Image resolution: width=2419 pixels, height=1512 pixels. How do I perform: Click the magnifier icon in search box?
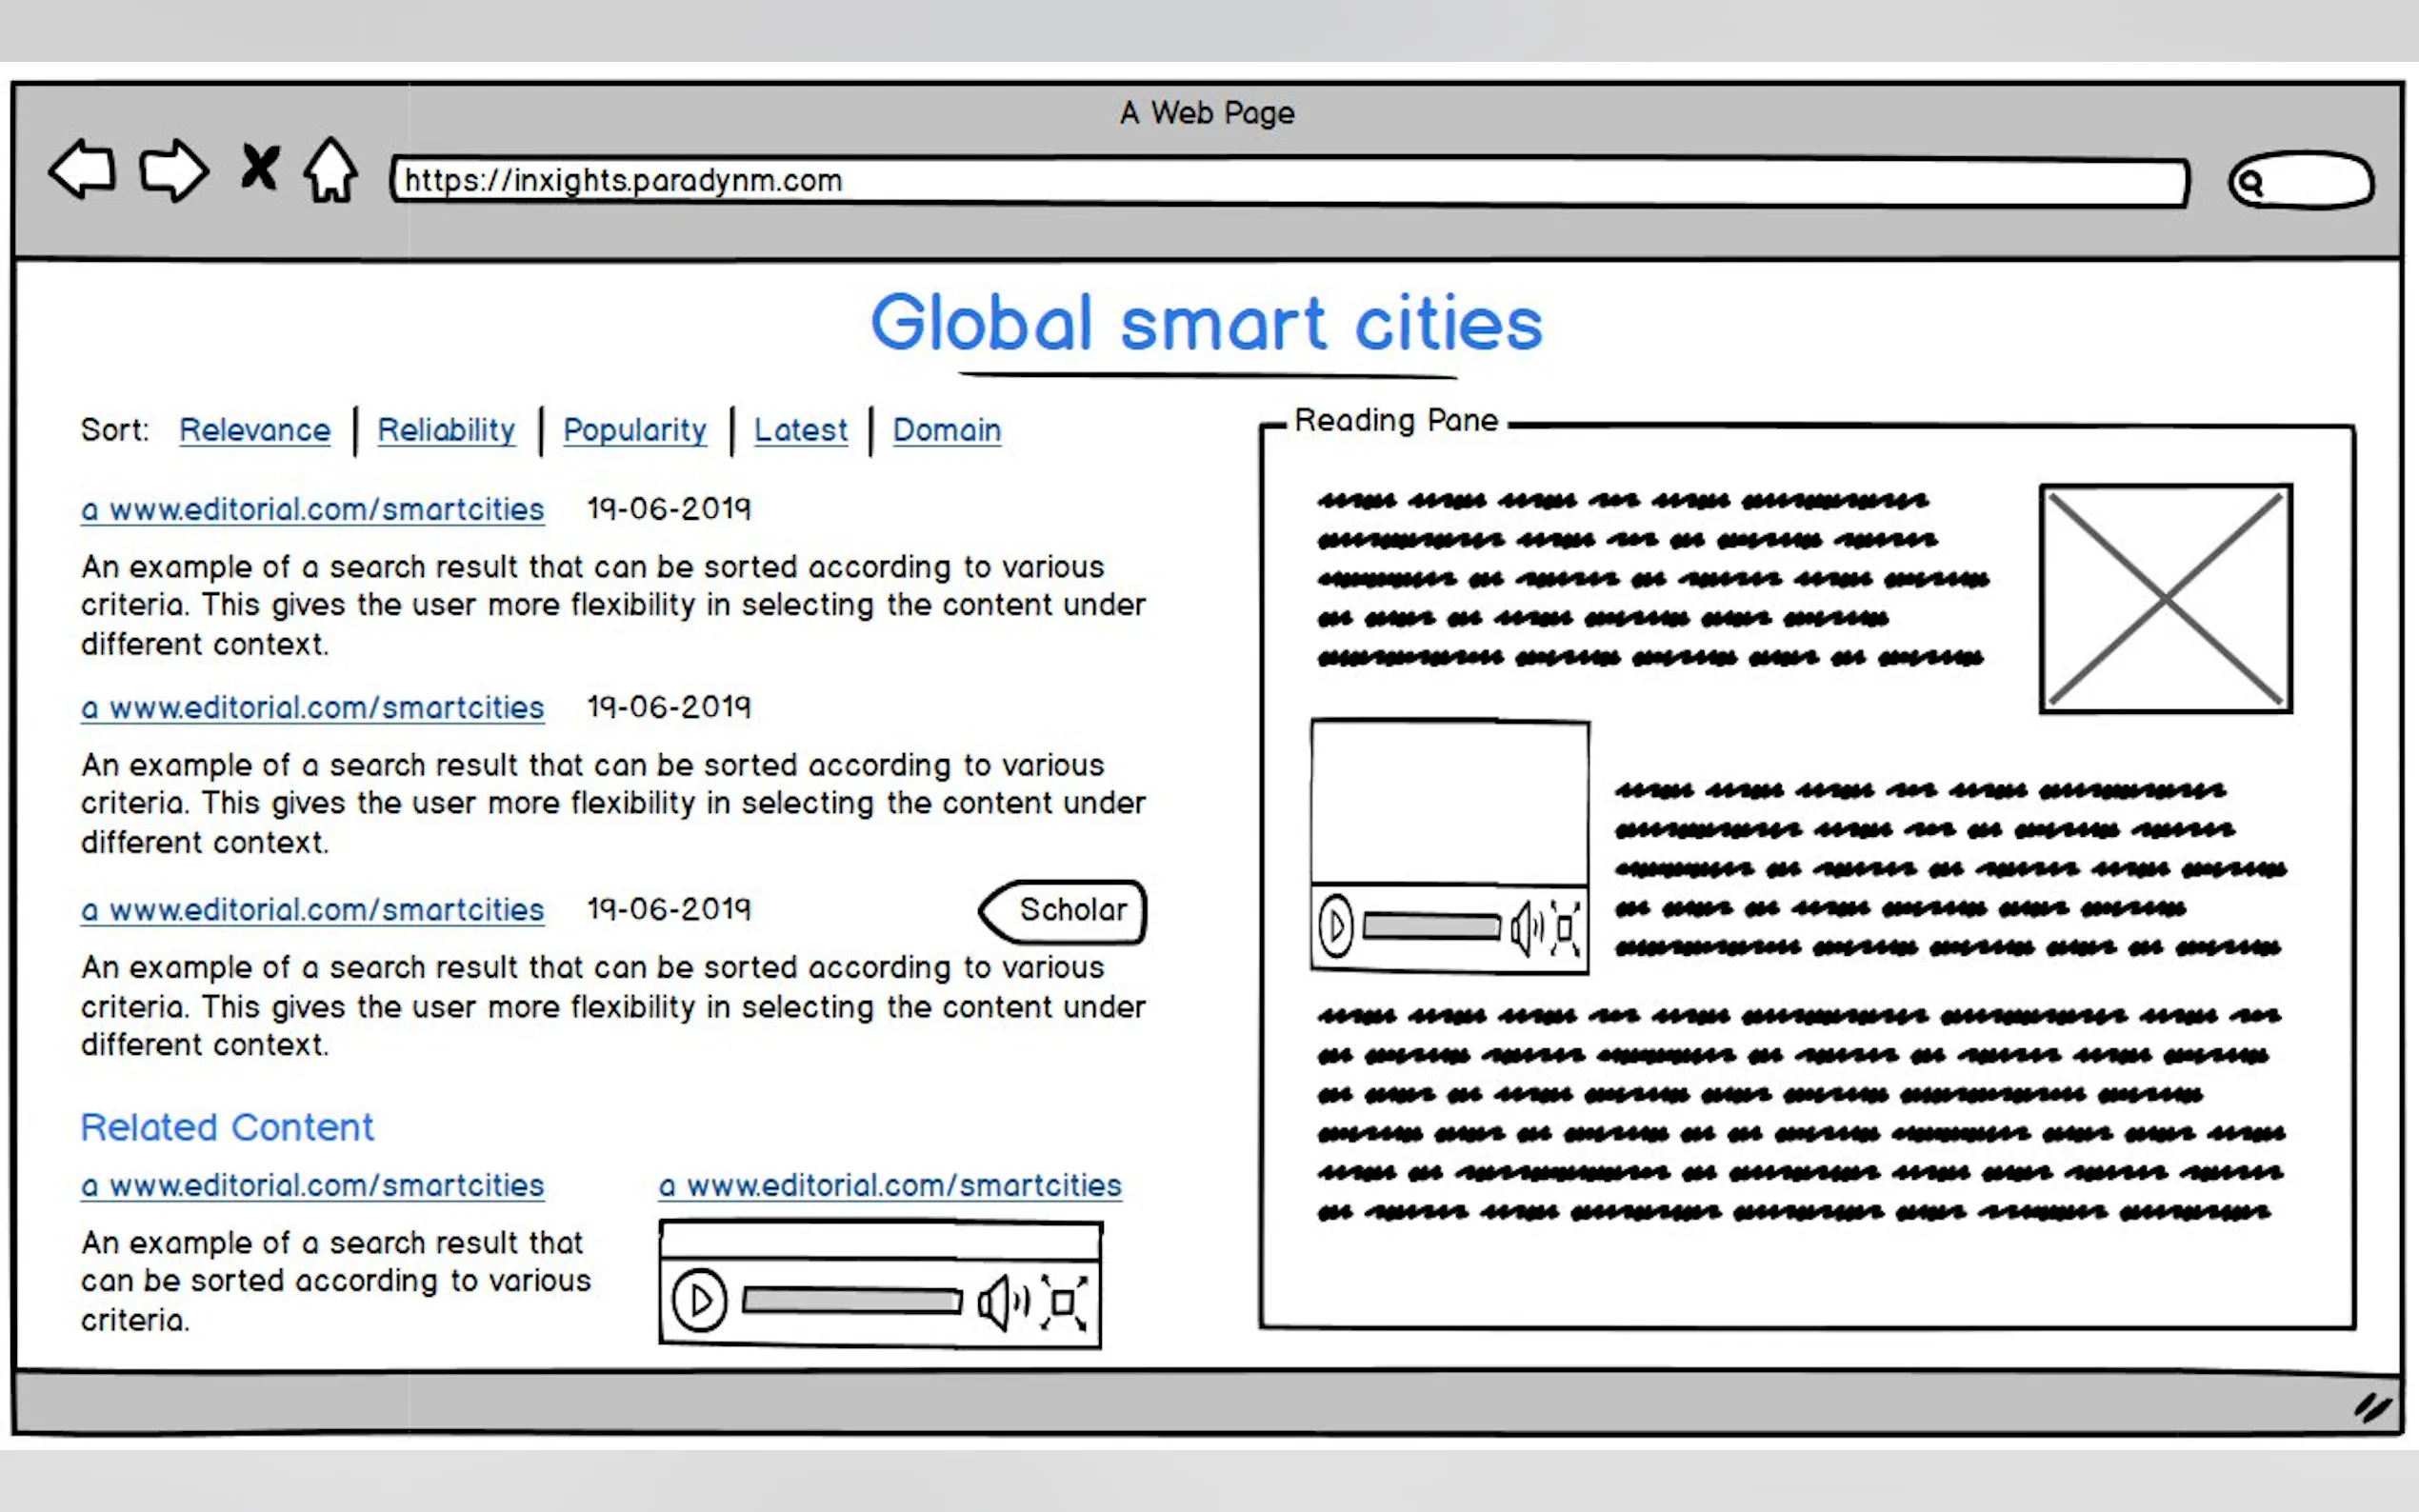pos(2250,183)
